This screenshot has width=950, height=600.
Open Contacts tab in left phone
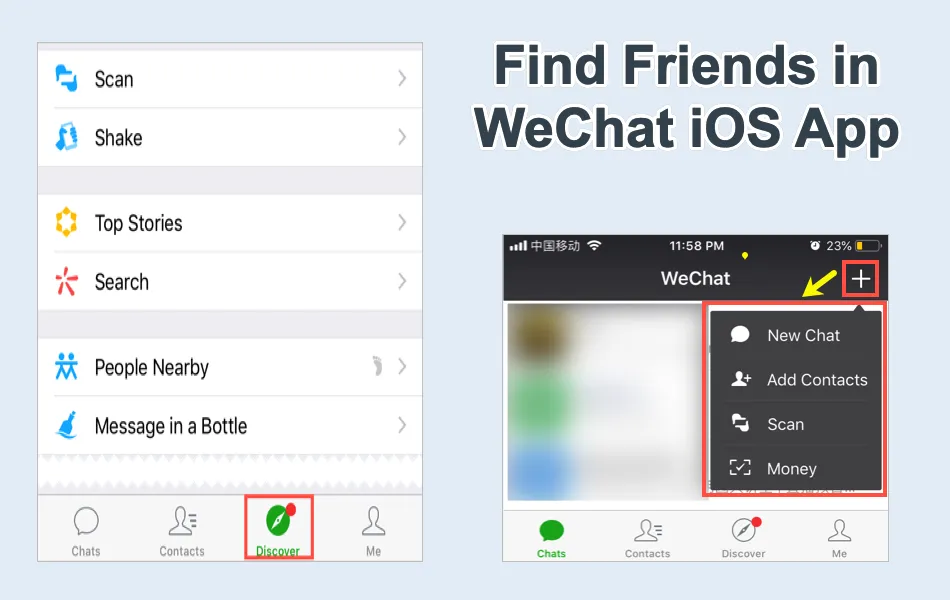(182, 532)
